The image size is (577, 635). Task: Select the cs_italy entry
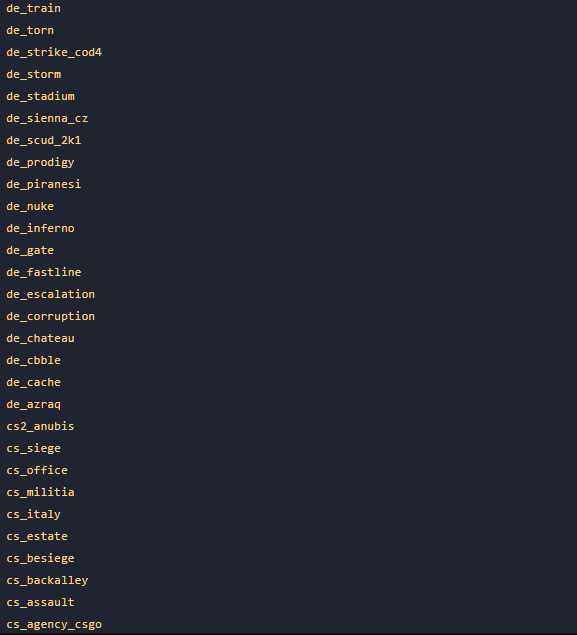pyautogui.click(x=34, y=514)
